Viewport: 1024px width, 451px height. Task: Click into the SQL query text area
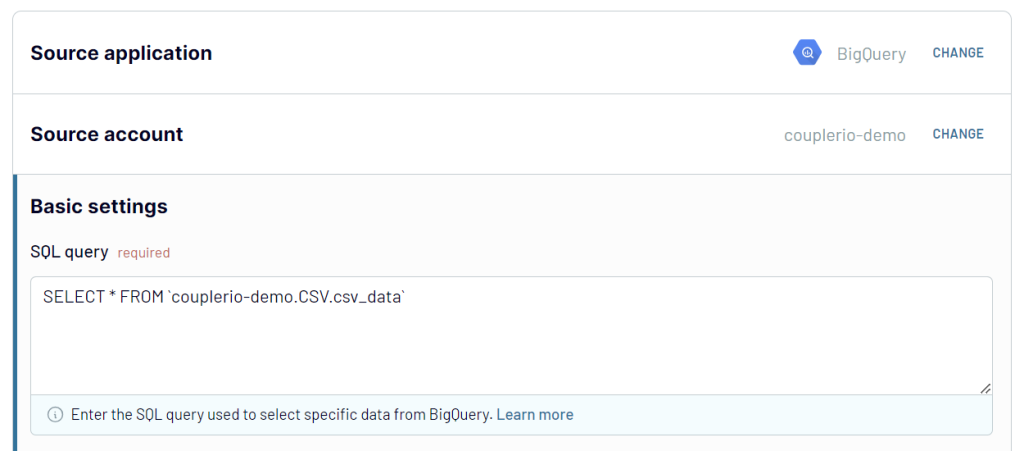511,335
